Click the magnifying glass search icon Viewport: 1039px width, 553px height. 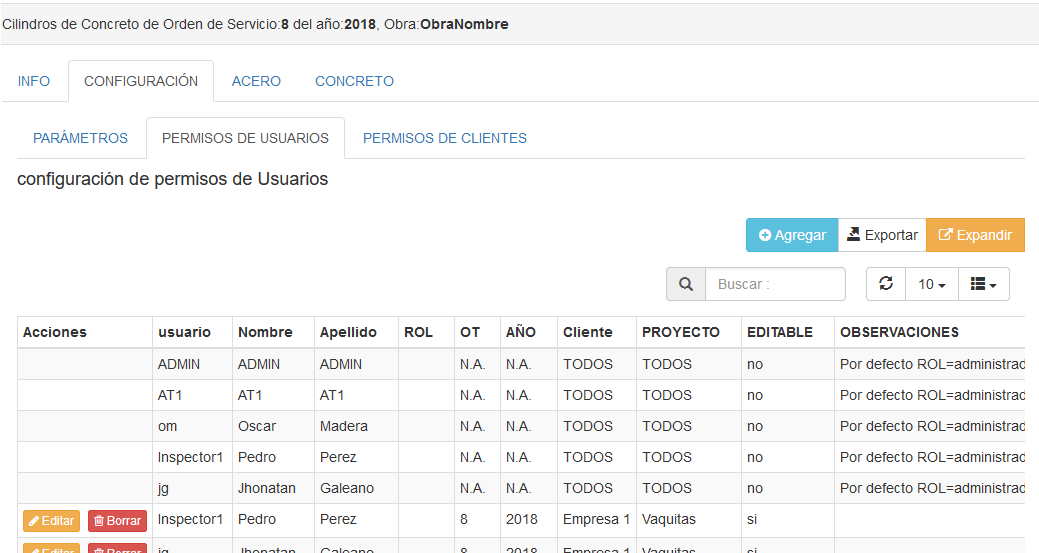686,284
